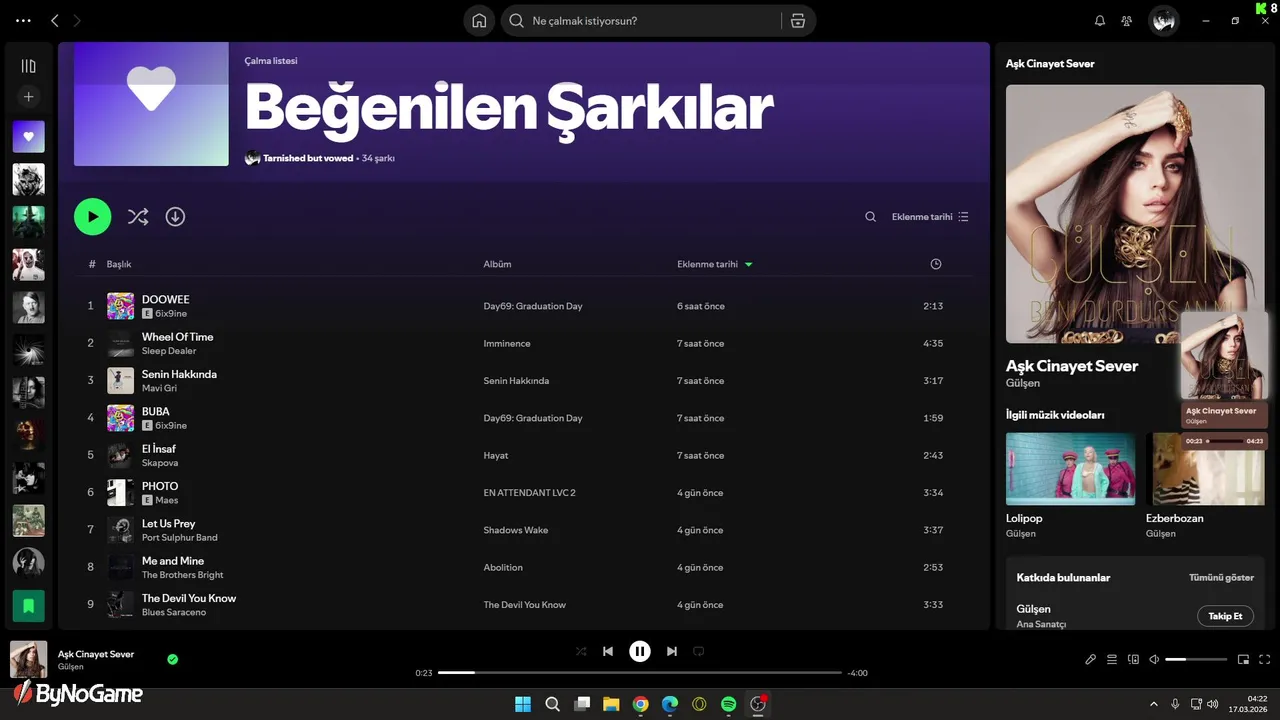Mute with the player volume icon

[1154, 660]
